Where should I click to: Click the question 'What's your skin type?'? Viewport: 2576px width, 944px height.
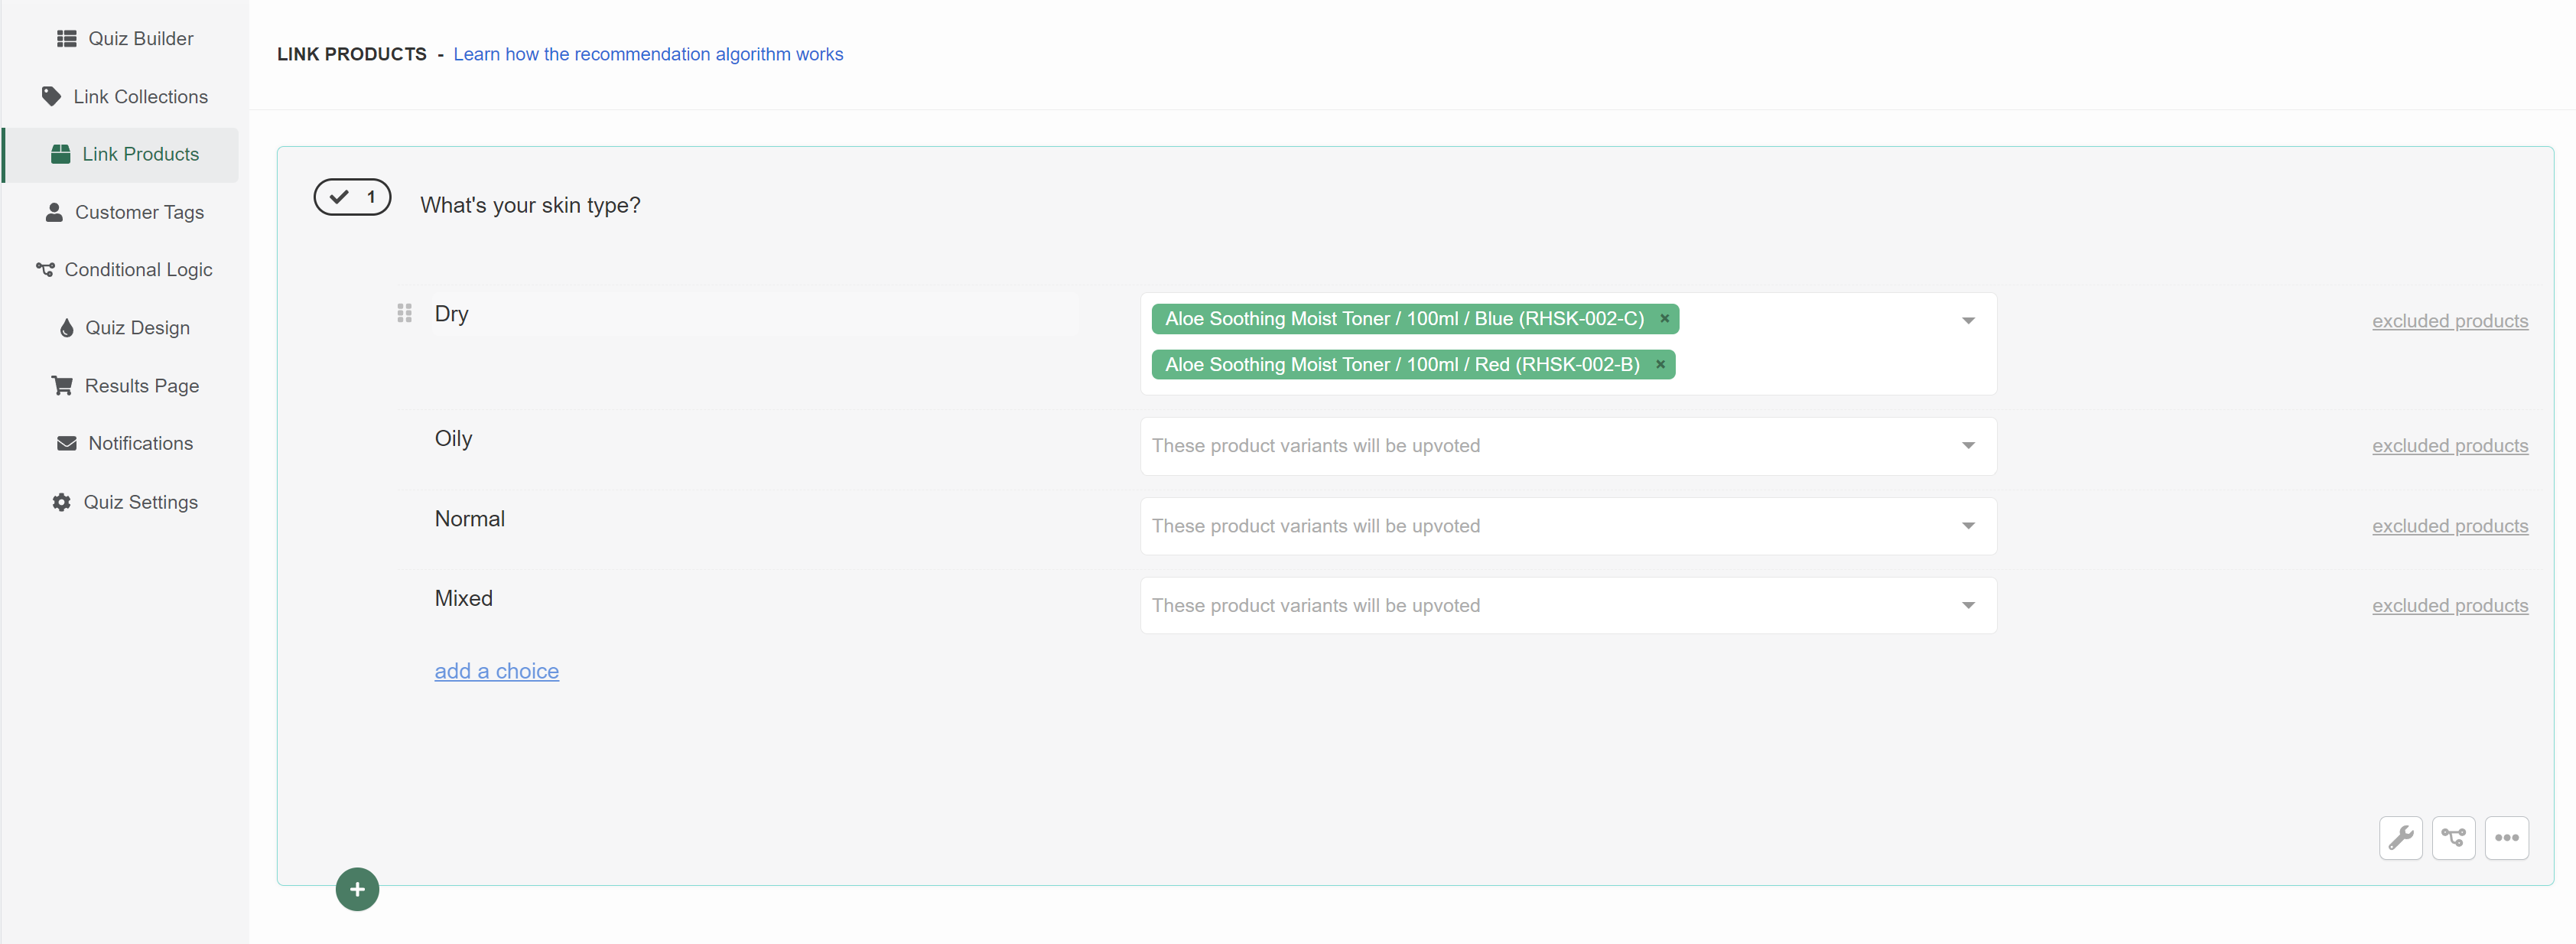(530, 205)
